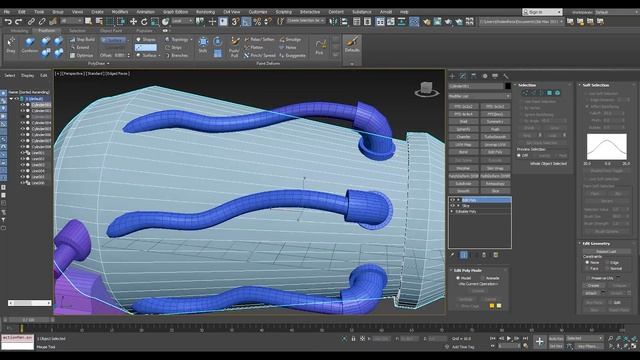Screen dimensions: 640x360
Task: Expand the PolyDraw panel arrow
Action: click(108, 64)
